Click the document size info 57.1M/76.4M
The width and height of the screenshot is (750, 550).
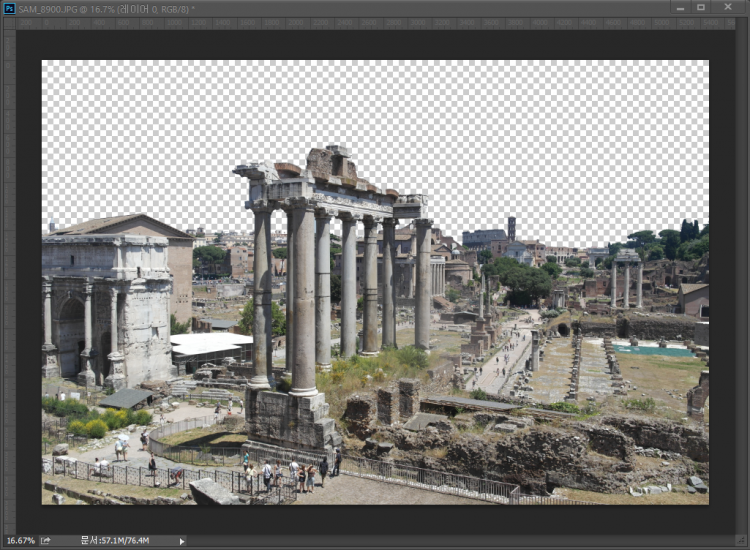point(113,541)
